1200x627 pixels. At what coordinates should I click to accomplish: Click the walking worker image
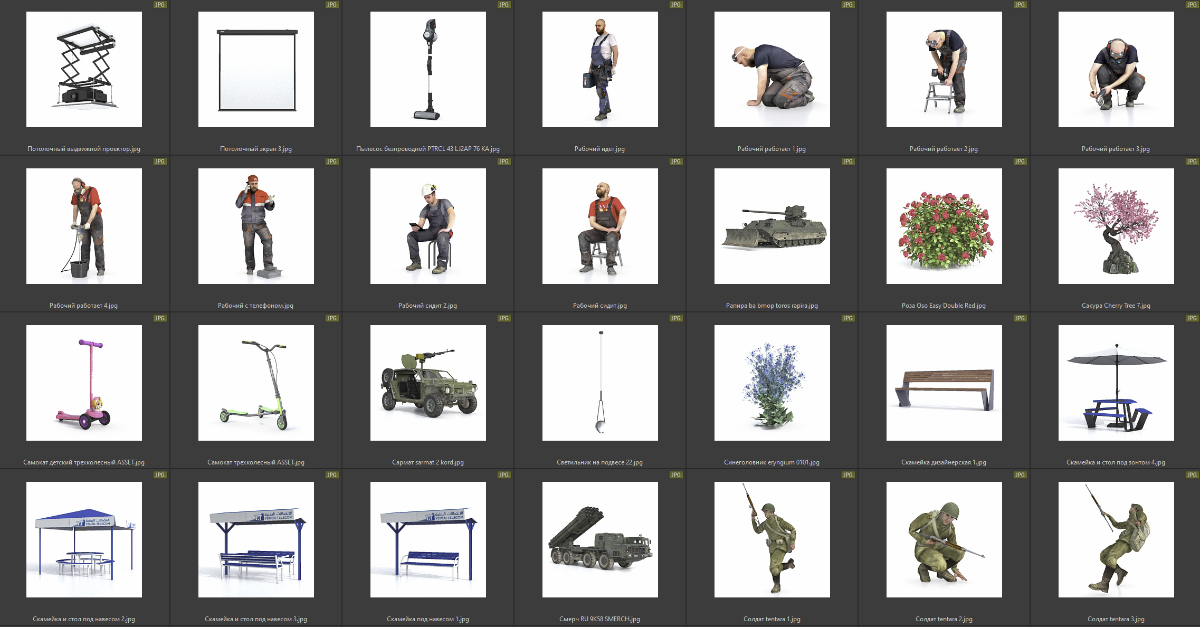point(601,69)
